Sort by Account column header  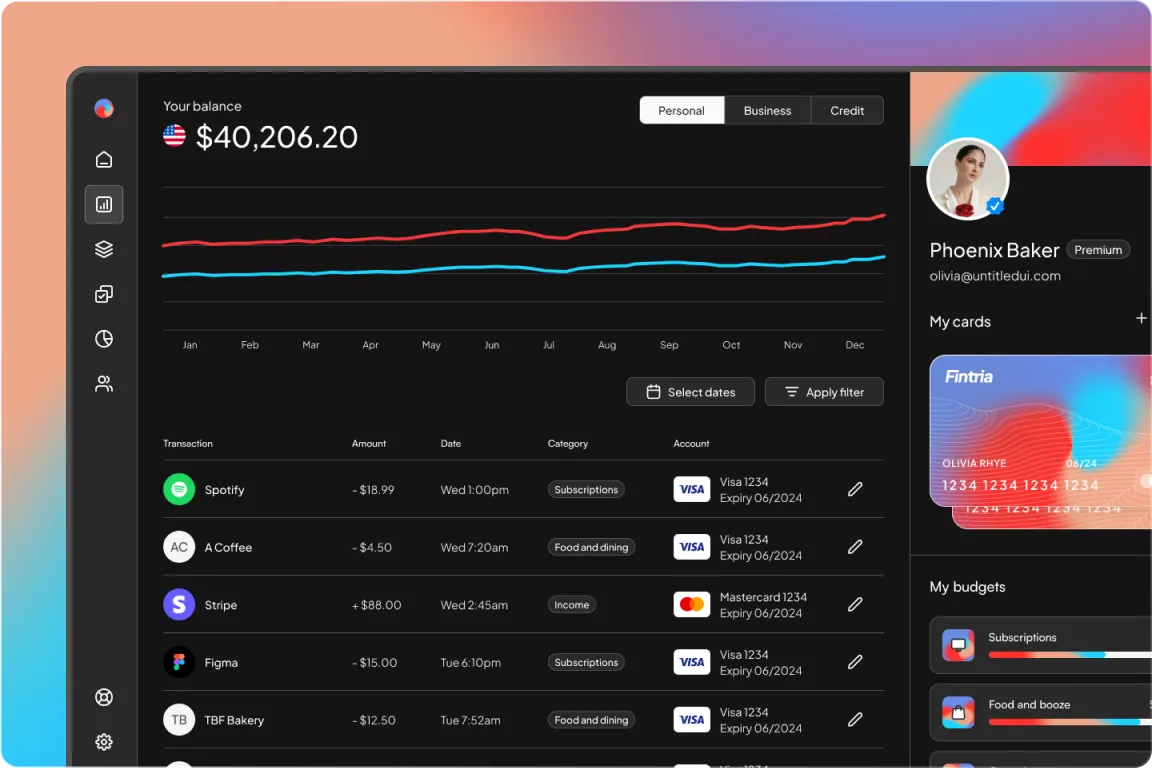pyautogui.click(x=691, y=444)
